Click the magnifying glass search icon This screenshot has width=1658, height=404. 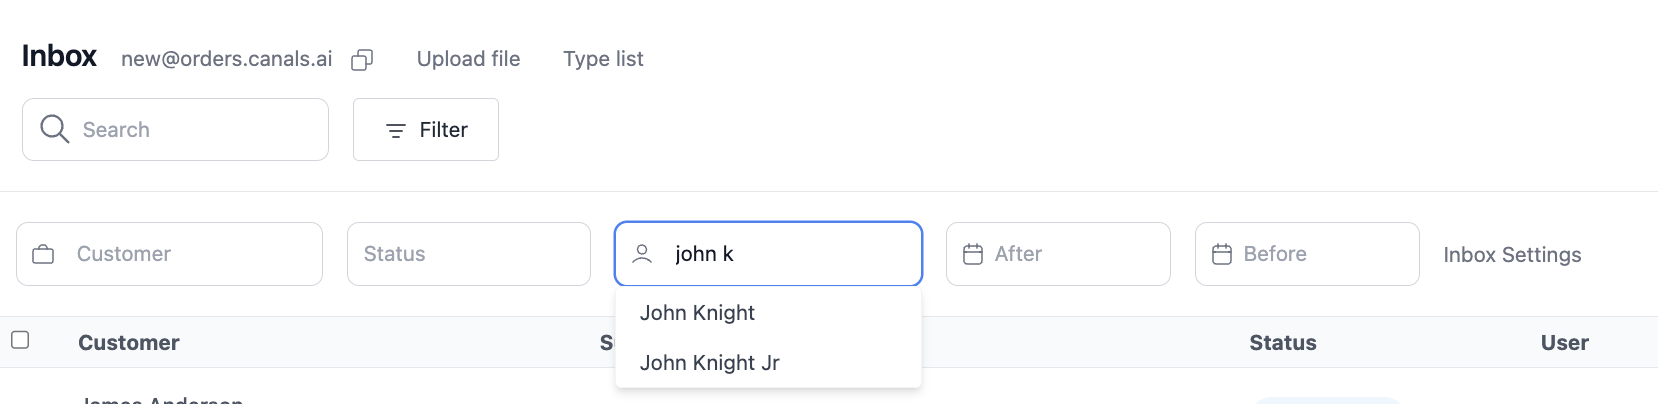click(x=54, y=129)
